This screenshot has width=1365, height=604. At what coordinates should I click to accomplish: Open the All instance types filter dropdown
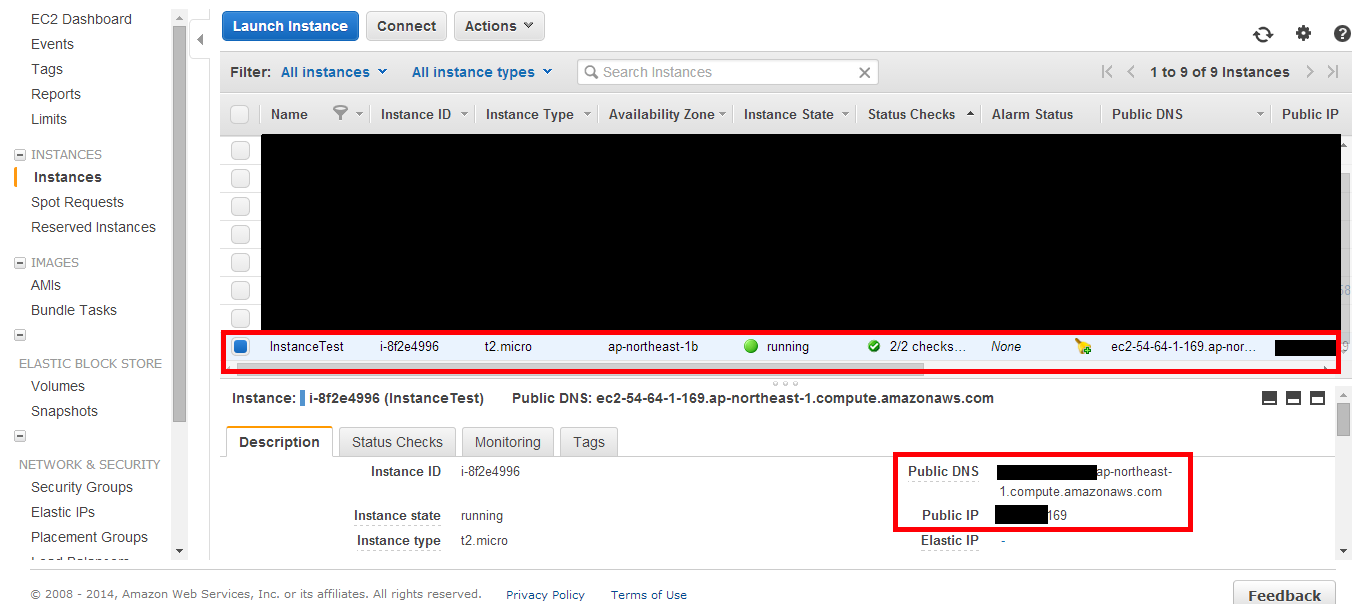pyautogui.click(x=481, y=72)
